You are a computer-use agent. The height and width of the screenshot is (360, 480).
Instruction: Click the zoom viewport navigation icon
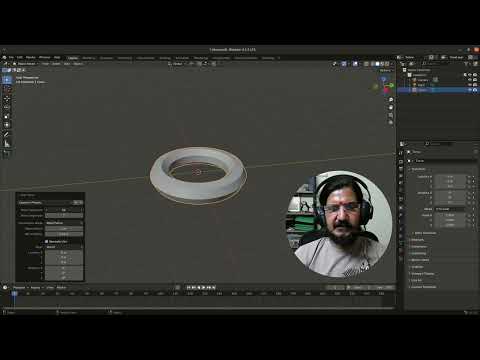(x=391, y=100)
